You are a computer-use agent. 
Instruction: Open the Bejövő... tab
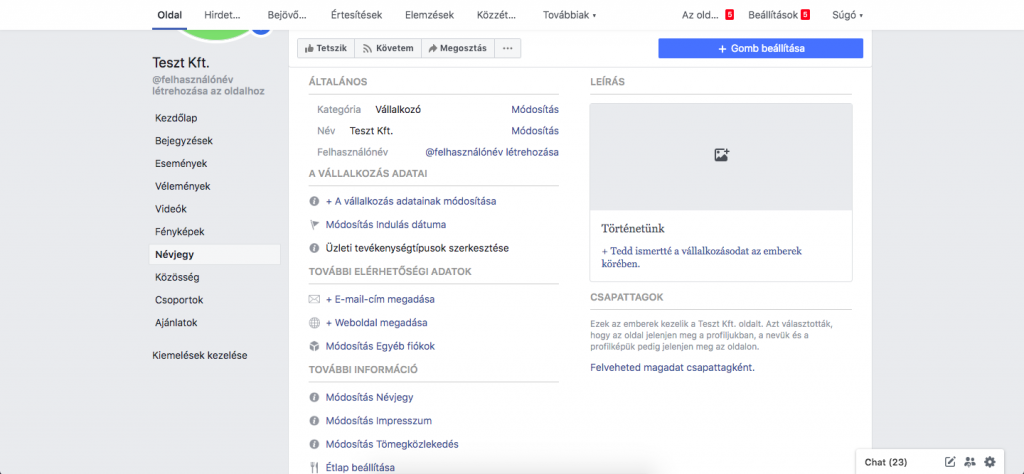click(x=287, y=14)
